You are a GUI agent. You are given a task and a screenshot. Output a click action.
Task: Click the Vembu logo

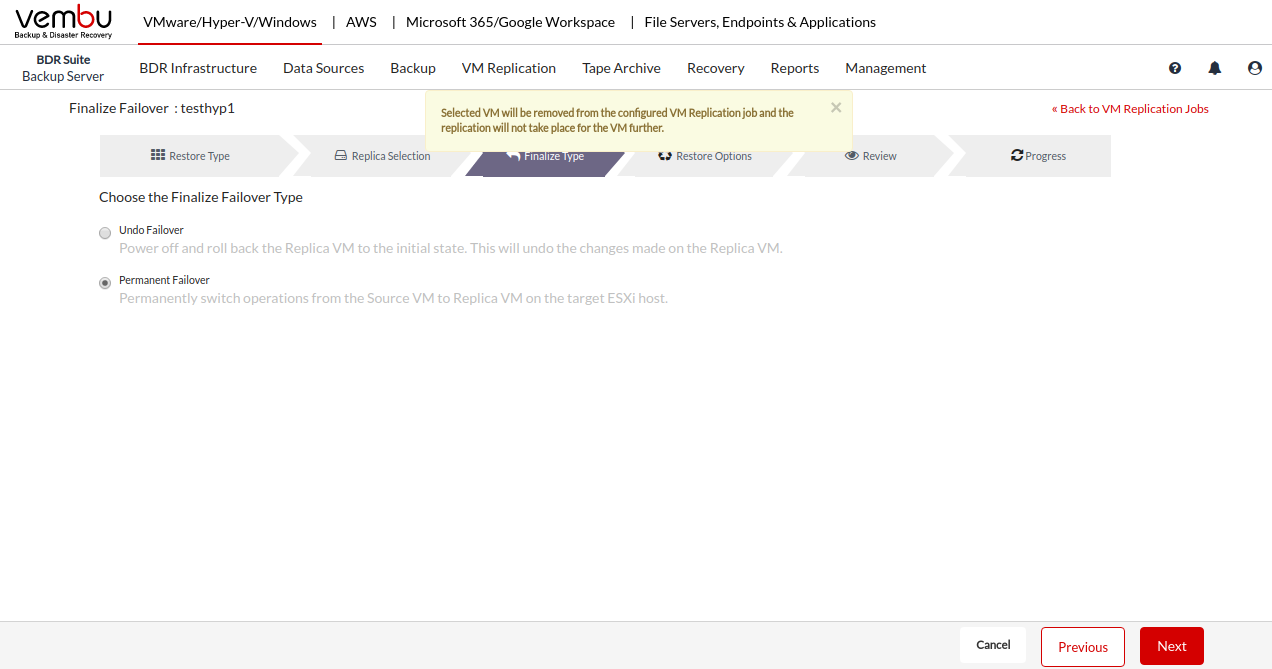64,22
